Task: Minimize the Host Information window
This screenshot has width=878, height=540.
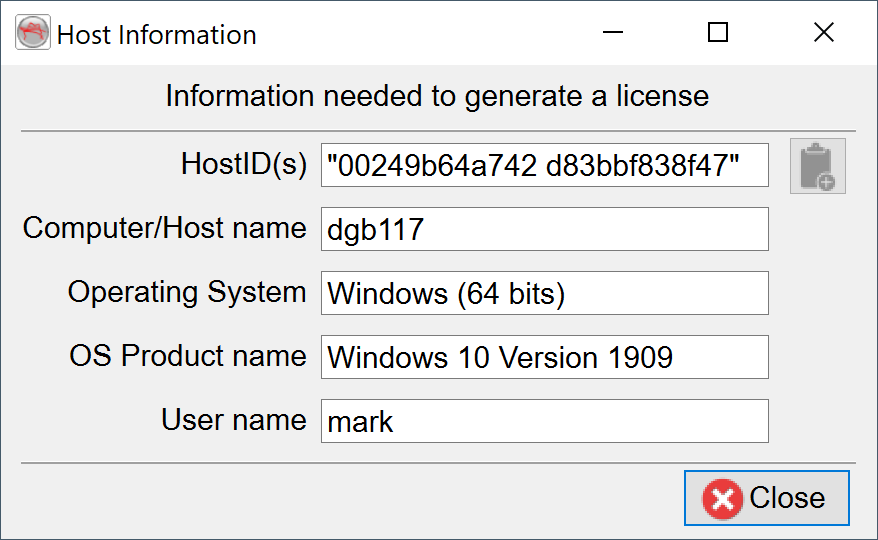Action: (612, 34)
